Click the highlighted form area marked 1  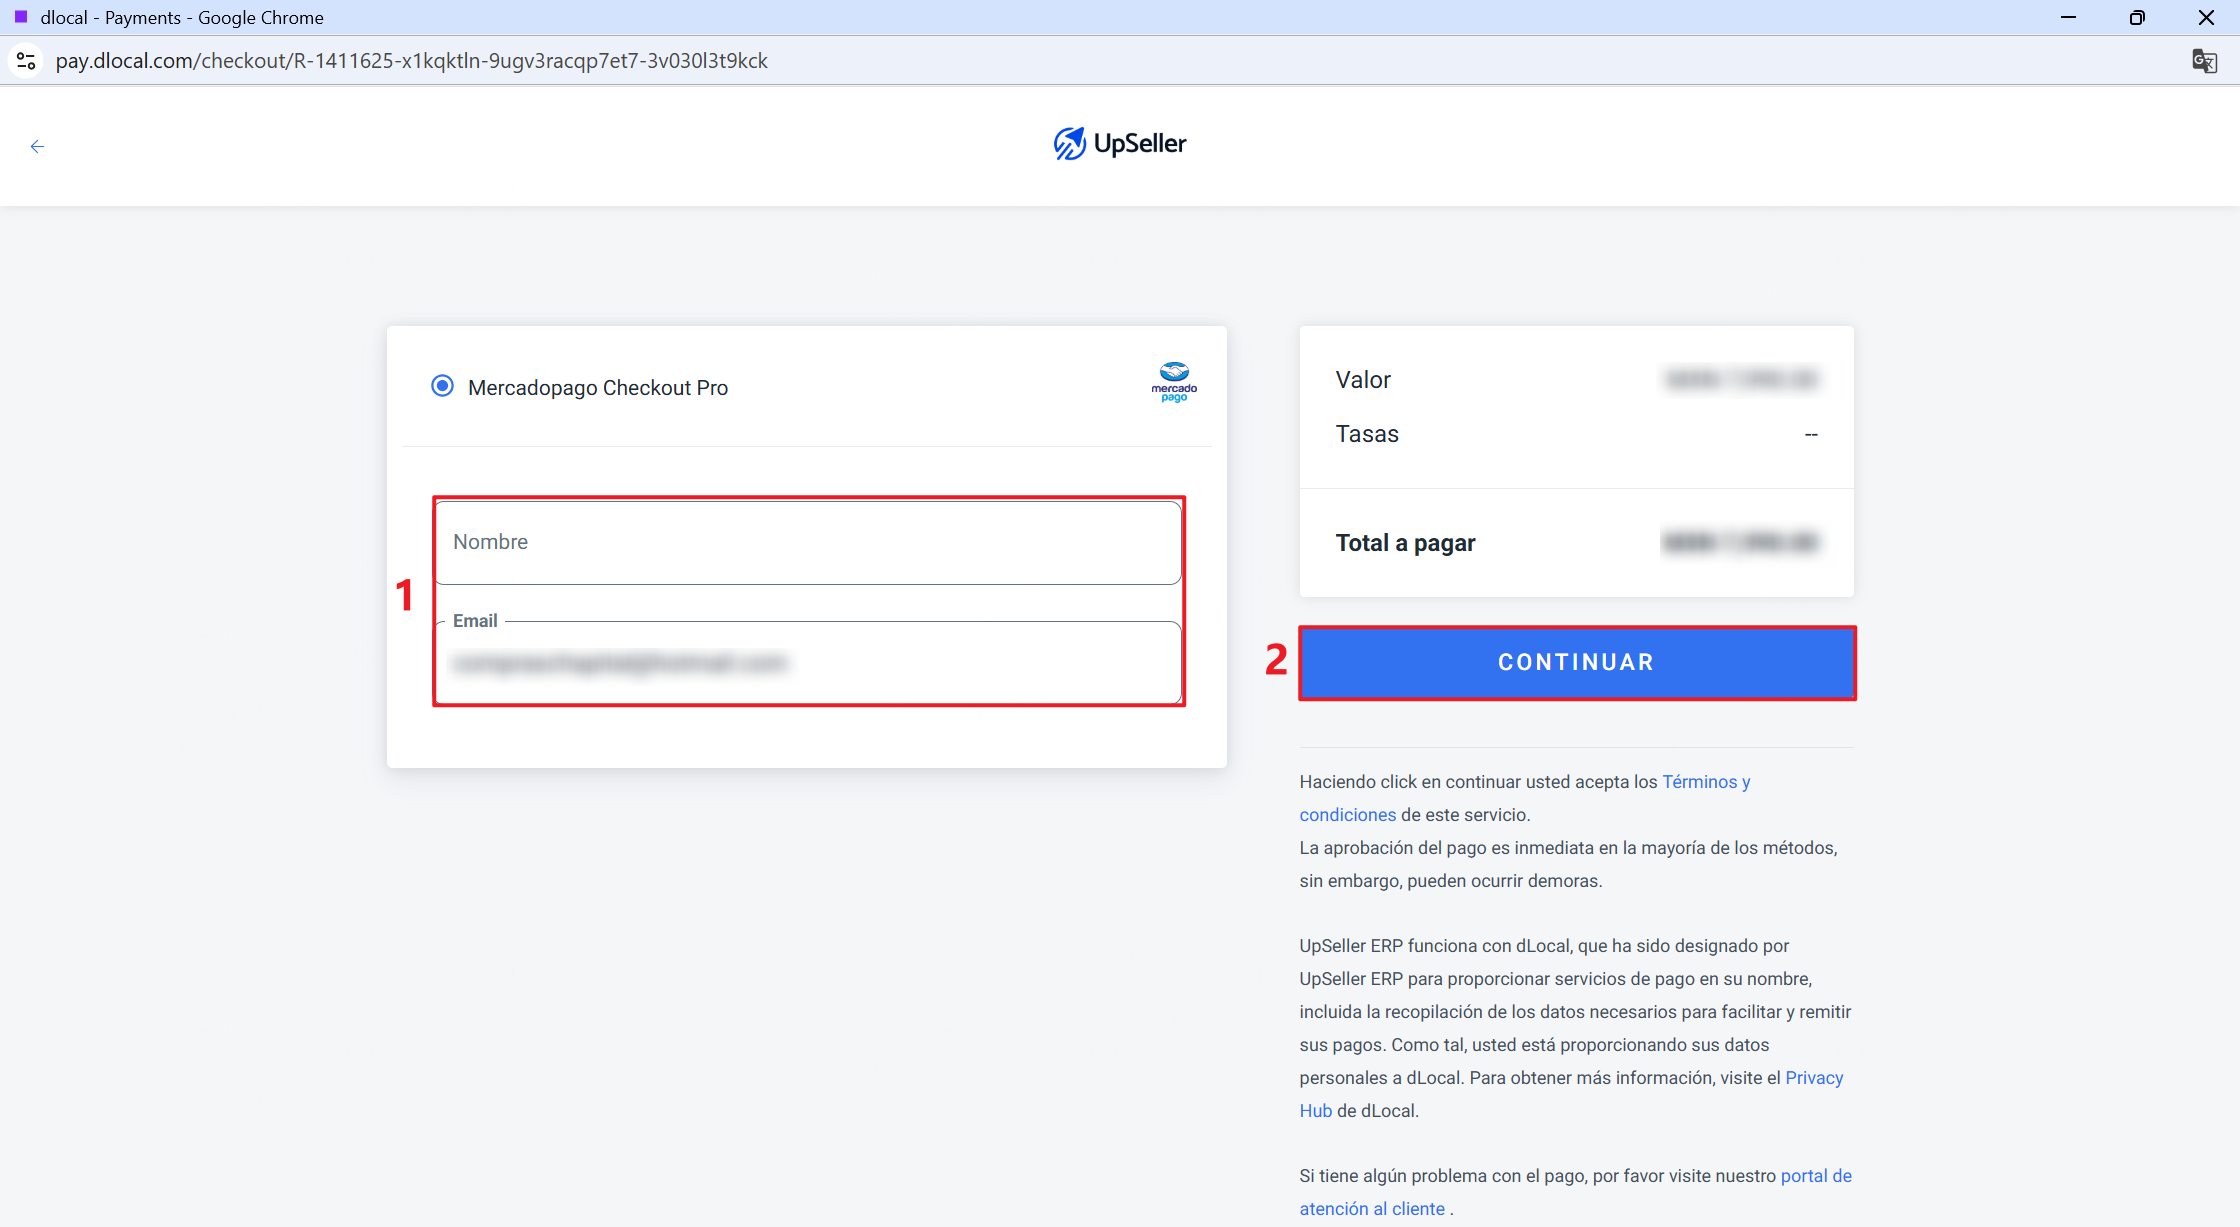808,601
